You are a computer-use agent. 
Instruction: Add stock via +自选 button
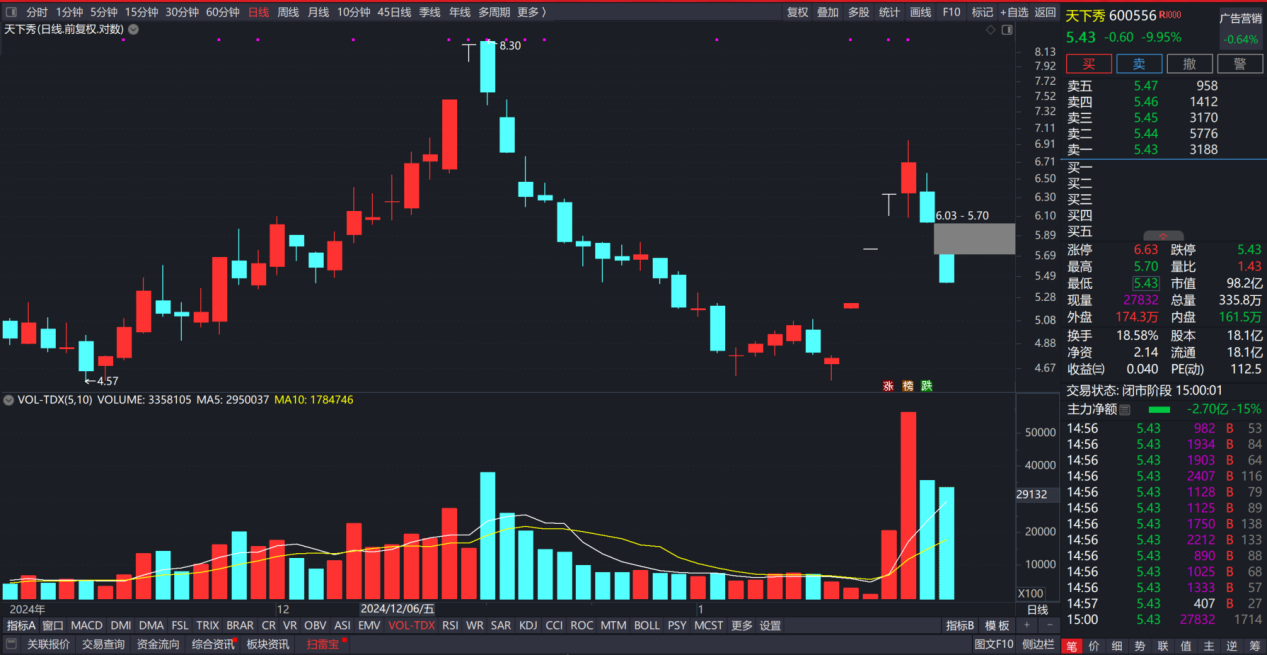[x=1014, y=12]
